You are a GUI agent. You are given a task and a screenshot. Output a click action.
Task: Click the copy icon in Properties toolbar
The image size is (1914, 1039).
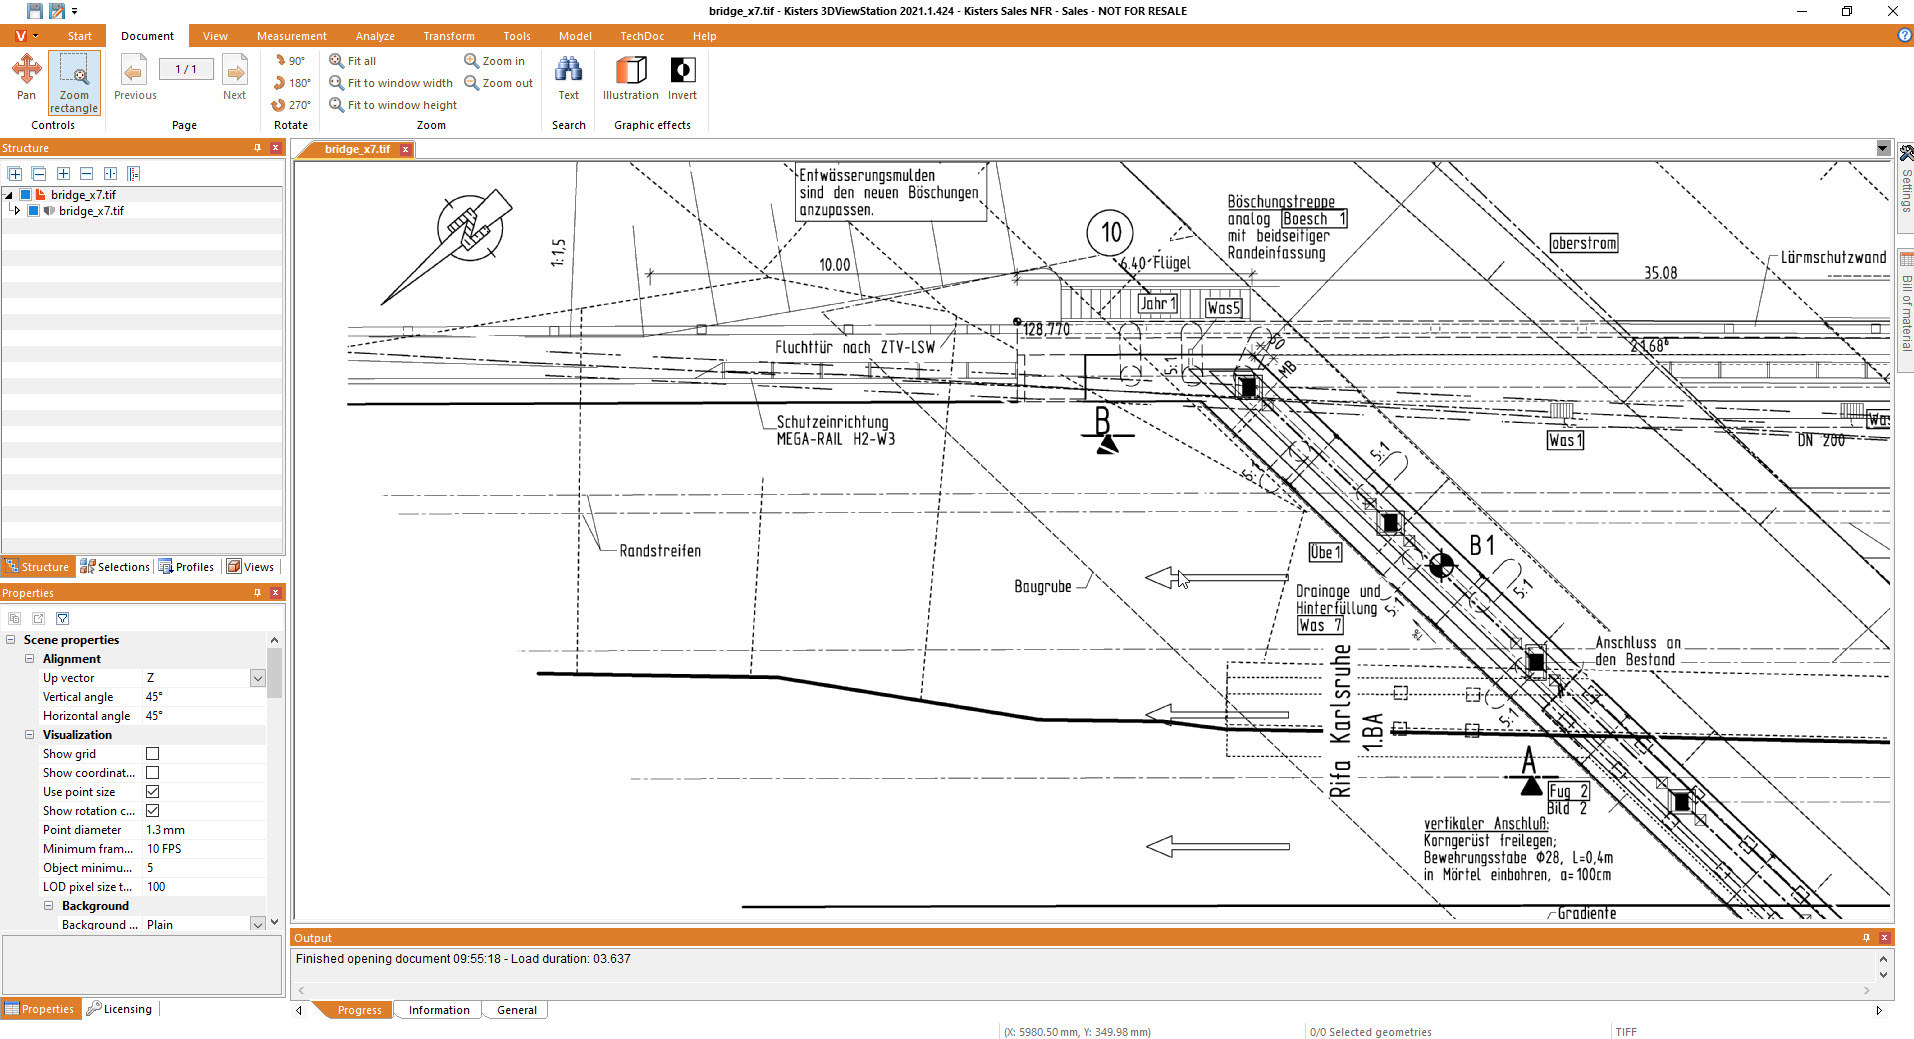15,619
